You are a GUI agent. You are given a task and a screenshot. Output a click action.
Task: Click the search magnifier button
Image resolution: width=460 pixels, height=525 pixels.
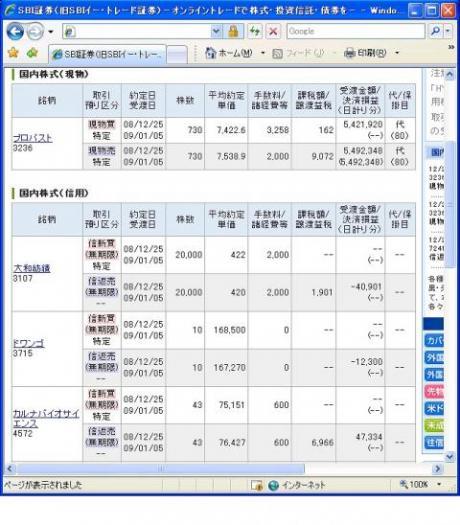(436, 31)
